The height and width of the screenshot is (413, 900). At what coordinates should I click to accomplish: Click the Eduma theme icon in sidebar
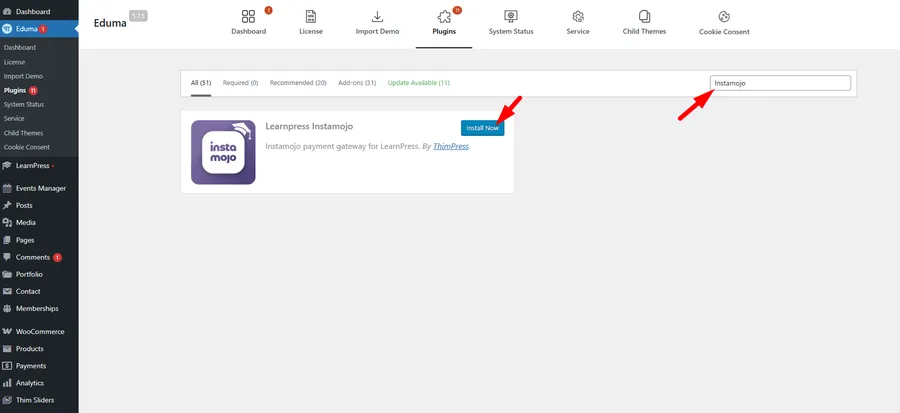pos(7,29)
